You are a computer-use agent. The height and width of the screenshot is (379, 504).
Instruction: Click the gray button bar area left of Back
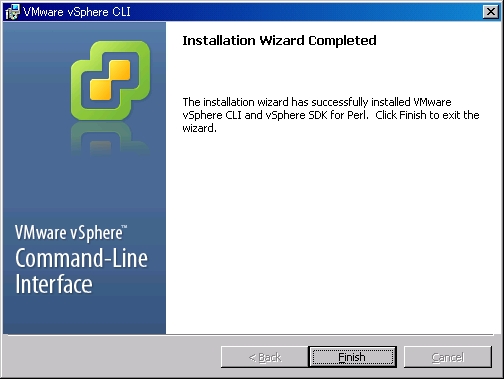112,357
